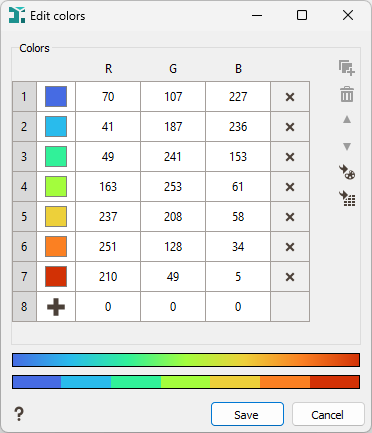Save the color changes

click(247, 414)
